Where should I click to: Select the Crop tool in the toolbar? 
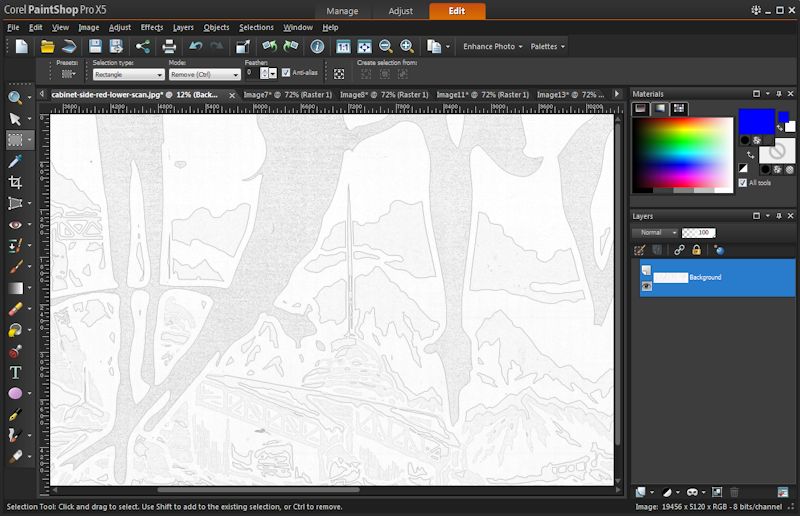pos(15,182)
